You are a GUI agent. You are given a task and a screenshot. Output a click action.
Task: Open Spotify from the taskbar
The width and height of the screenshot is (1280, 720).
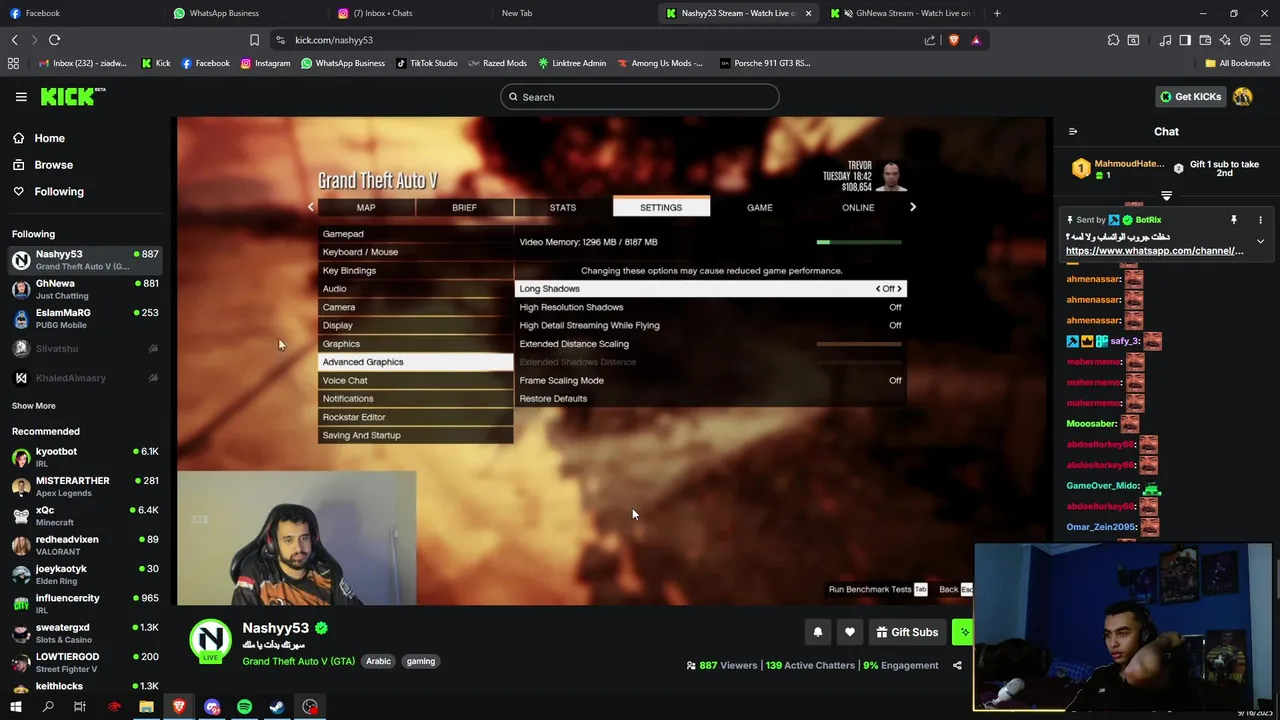(x=244, y=707)
